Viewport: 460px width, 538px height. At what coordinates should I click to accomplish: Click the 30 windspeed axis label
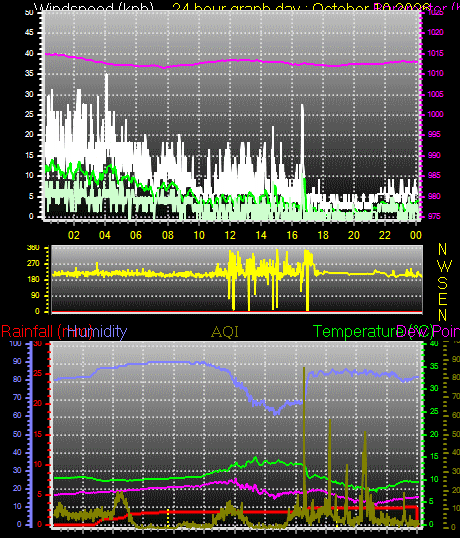(30, 94)
